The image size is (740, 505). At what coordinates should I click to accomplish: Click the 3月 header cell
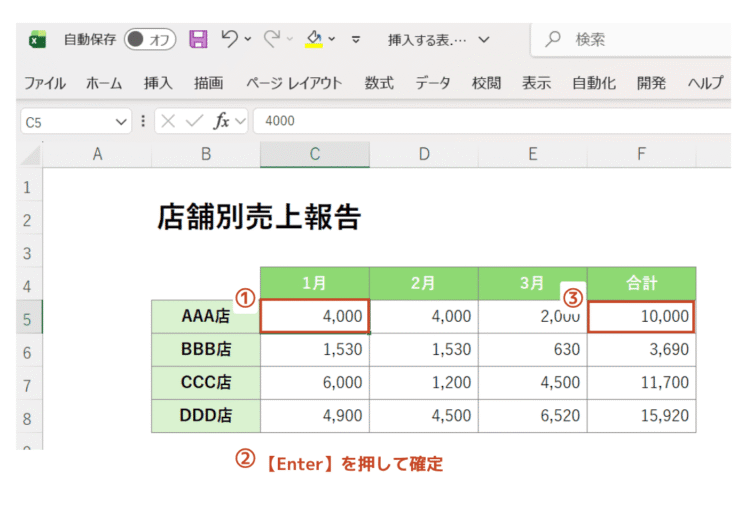coord(532,283)
